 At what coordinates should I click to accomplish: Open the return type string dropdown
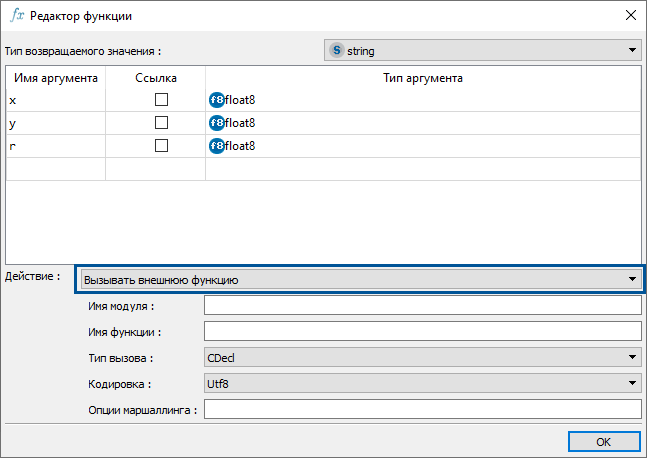(632, 49)
